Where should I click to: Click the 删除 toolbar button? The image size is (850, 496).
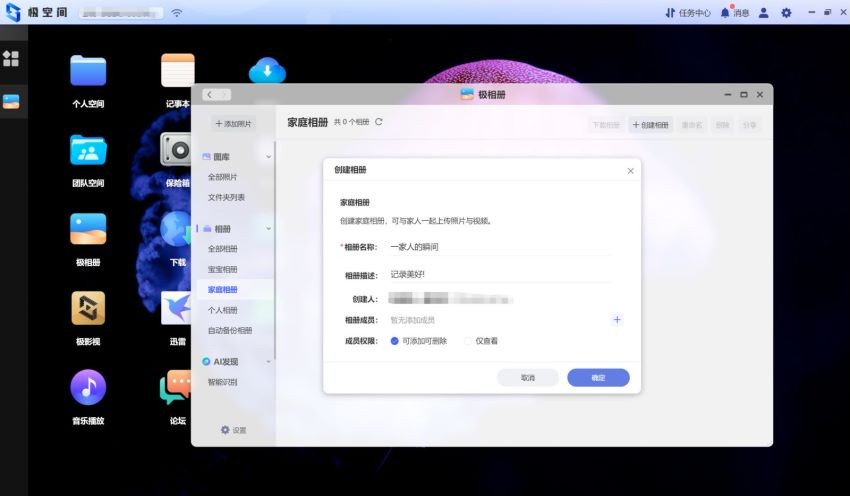(723, 125)
